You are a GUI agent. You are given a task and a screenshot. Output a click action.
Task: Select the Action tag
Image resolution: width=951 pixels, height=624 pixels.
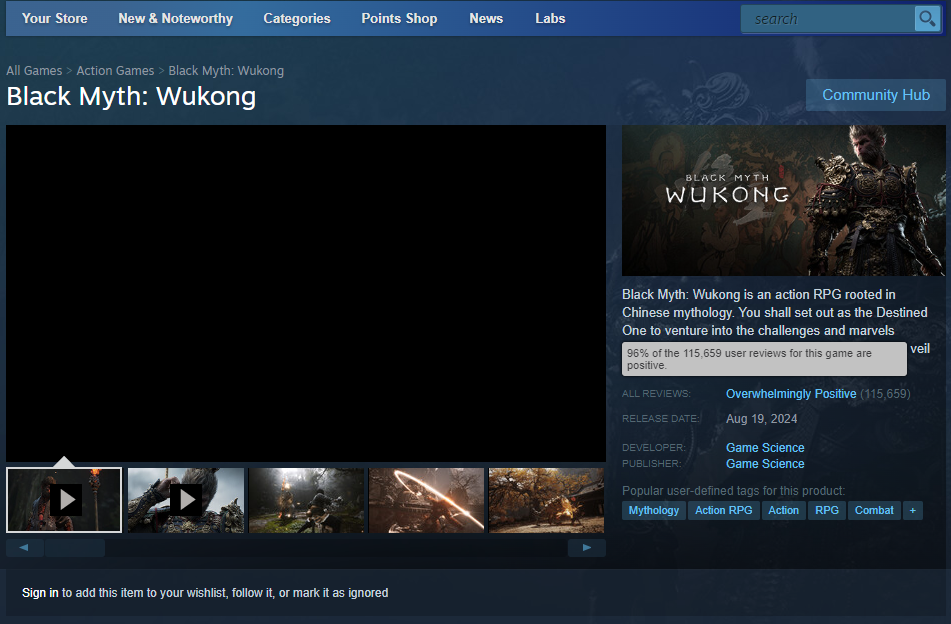coord(783,511)
